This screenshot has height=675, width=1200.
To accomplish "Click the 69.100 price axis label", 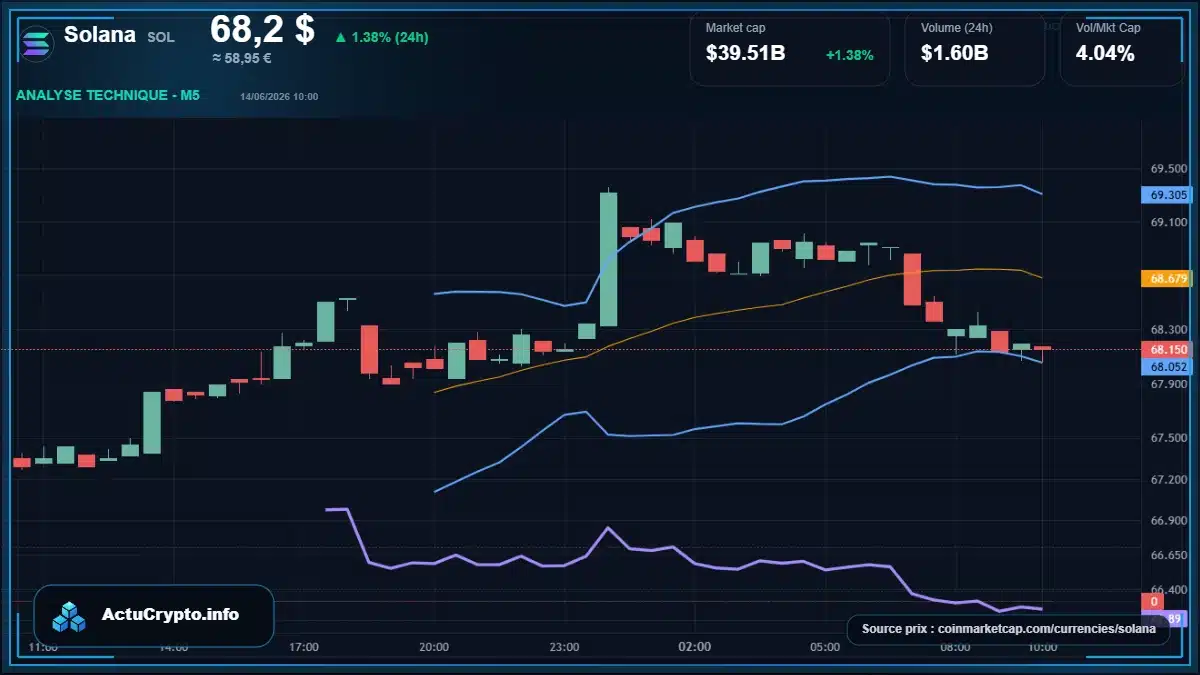I will click(x=1168, y=223).
